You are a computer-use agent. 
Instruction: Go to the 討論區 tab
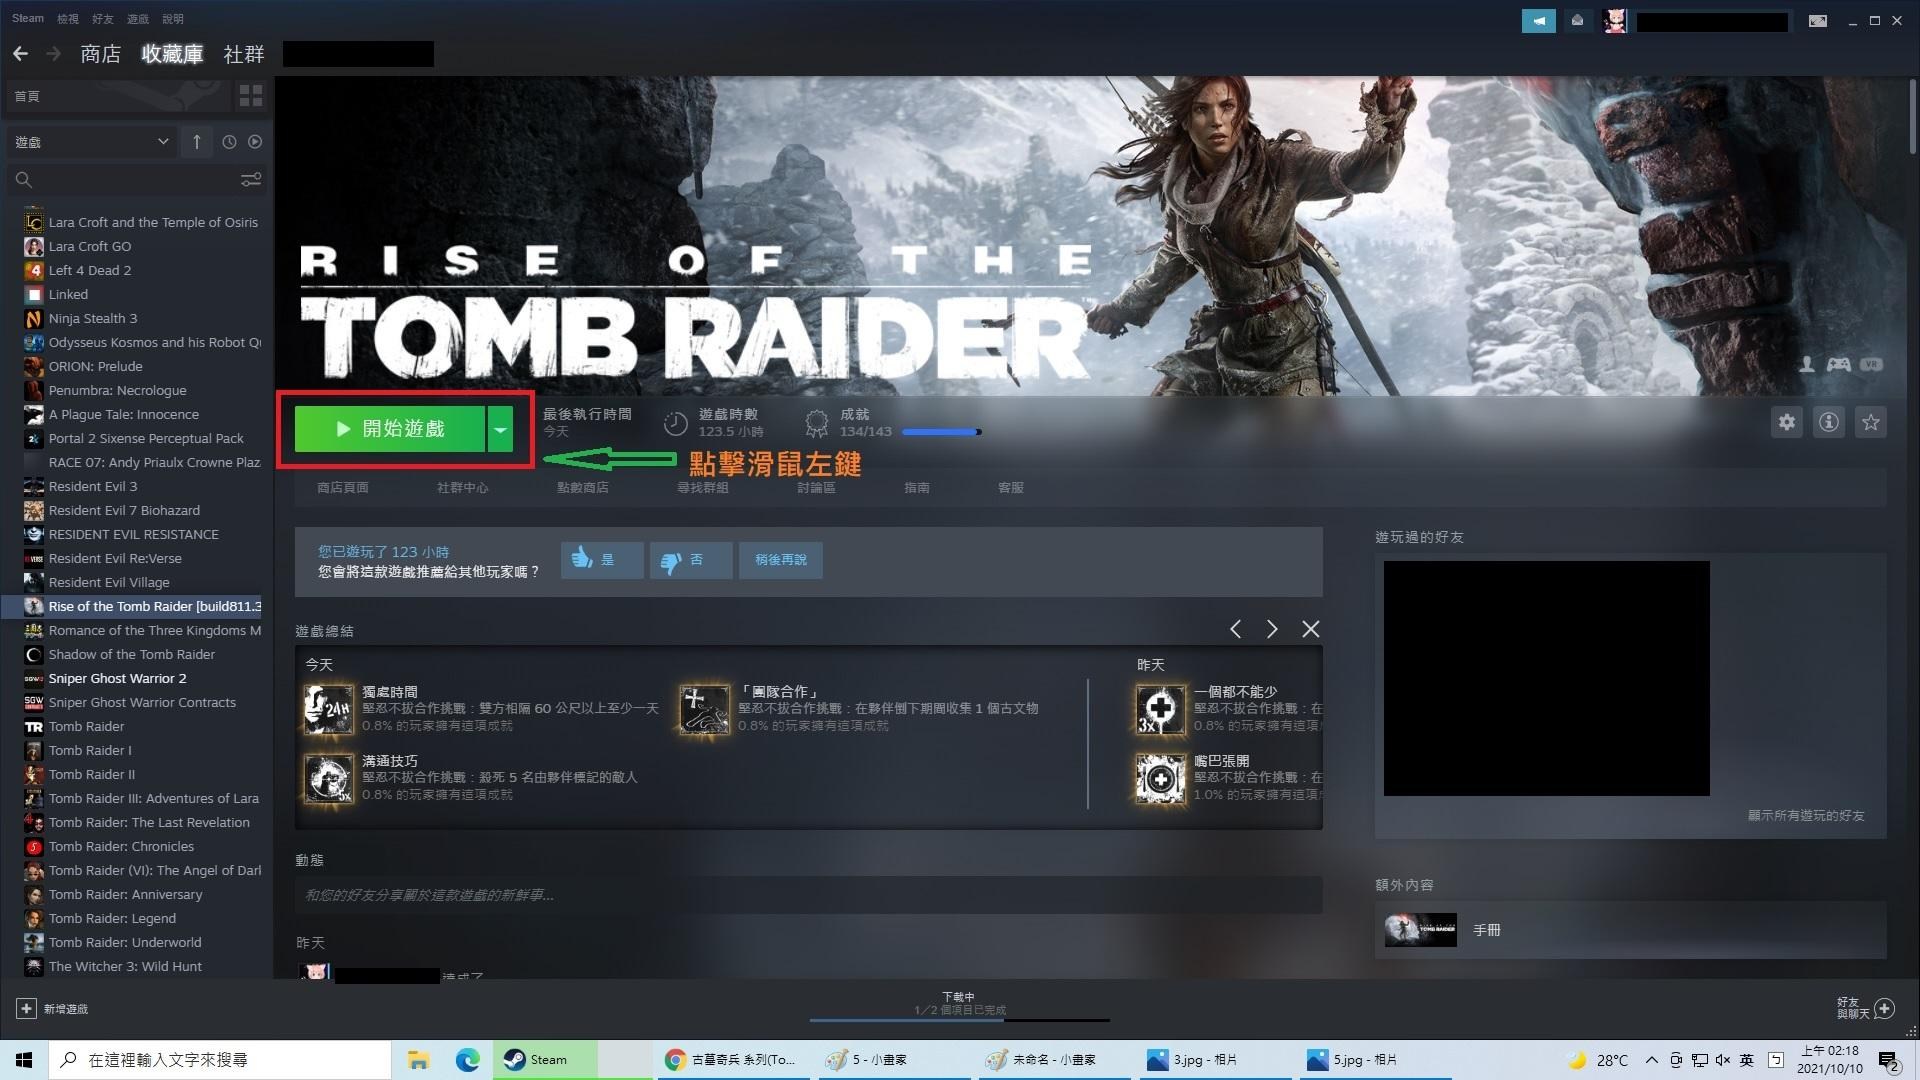816,487
